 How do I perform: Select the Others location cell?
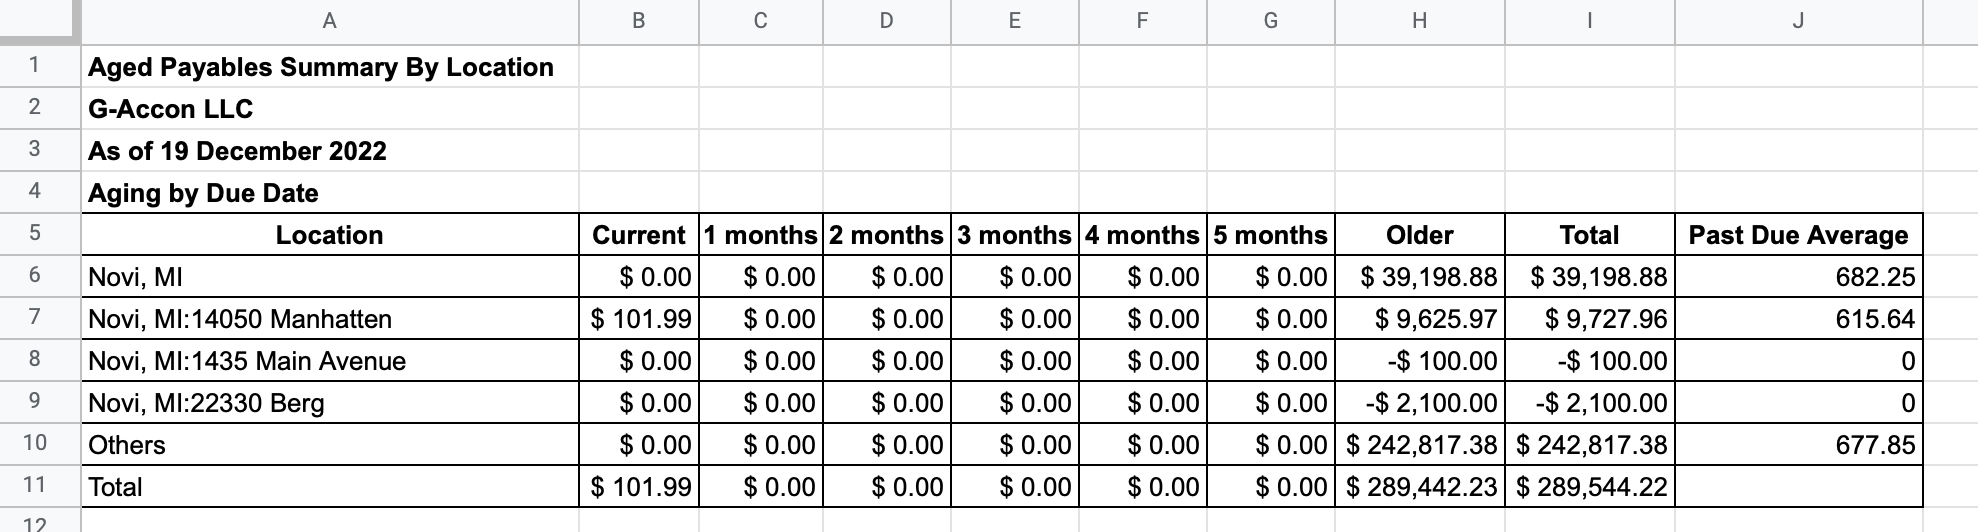[329, 444]
